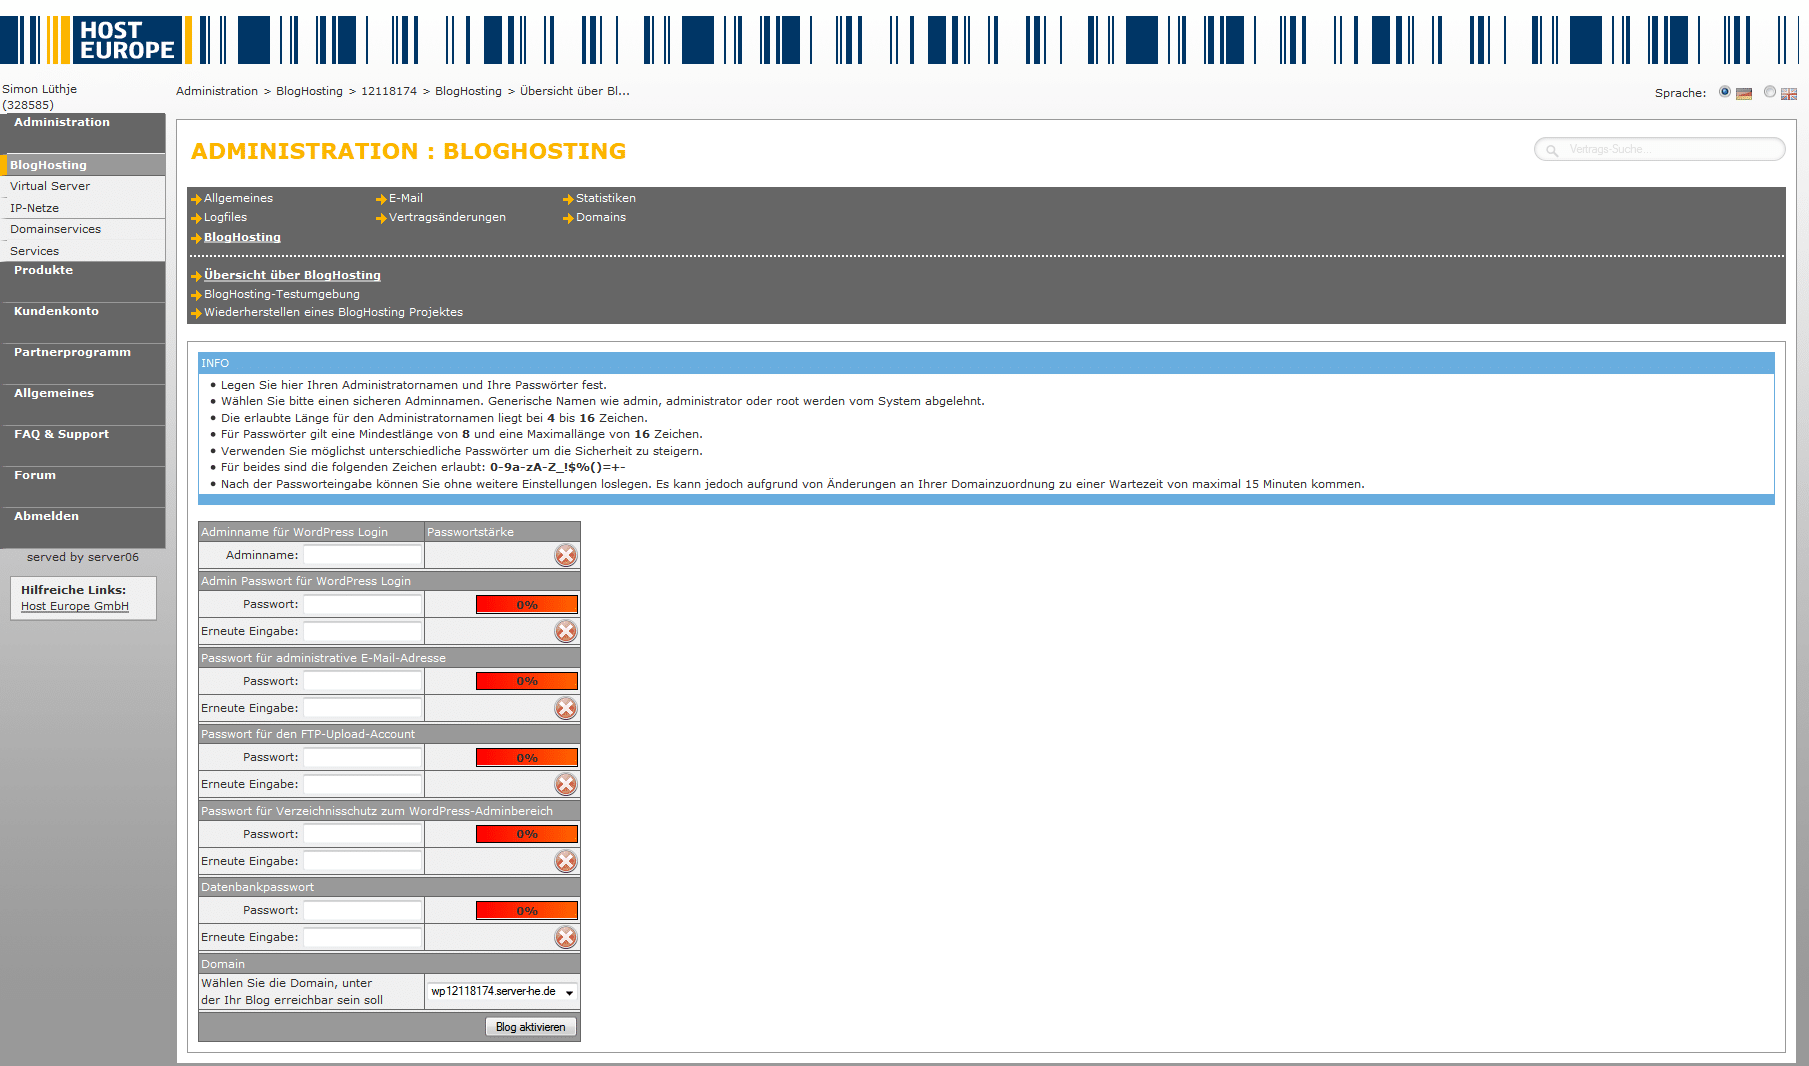The image size is (1809, 1066).
Task: Click the arrow icon before Statistiken
Action: point(568,199)
